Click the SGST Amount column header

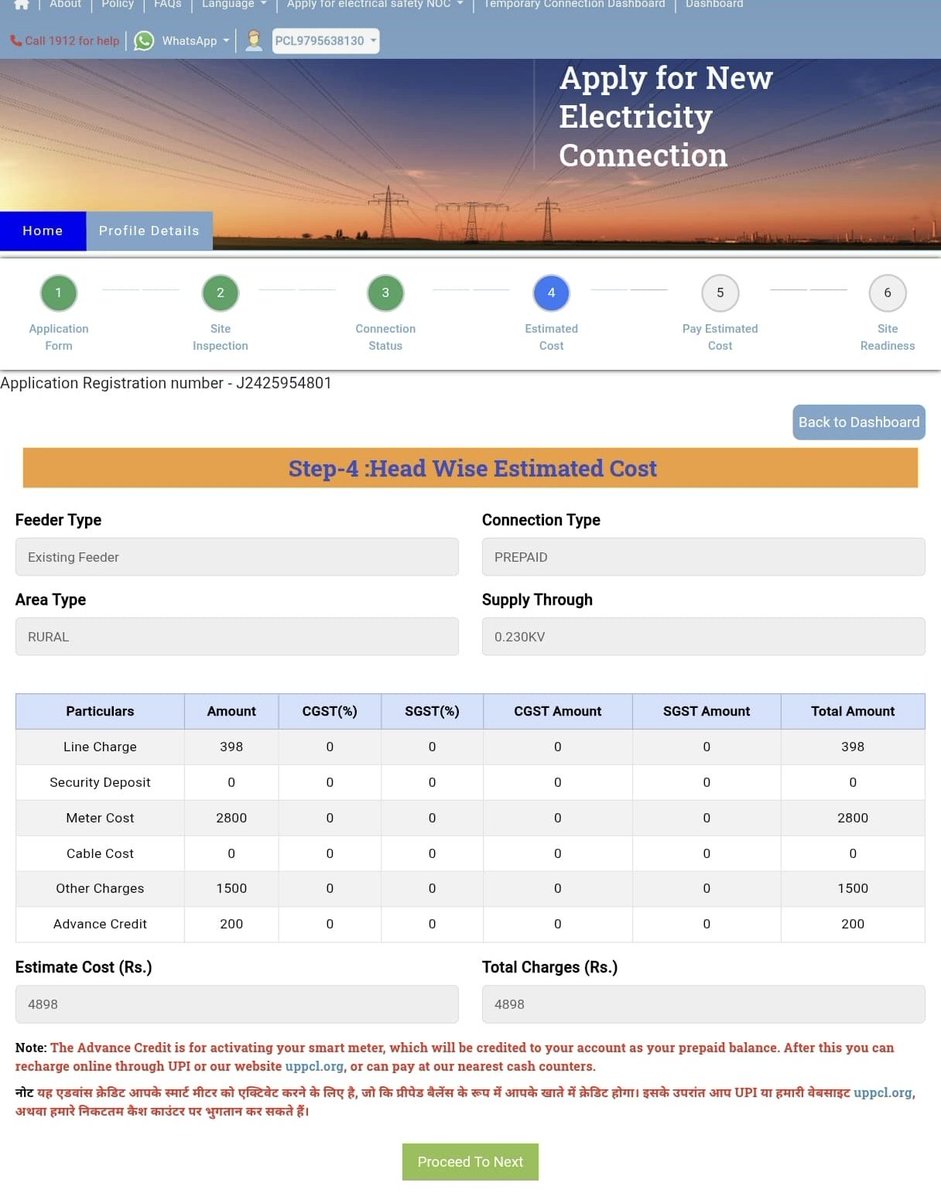[706, 711]
